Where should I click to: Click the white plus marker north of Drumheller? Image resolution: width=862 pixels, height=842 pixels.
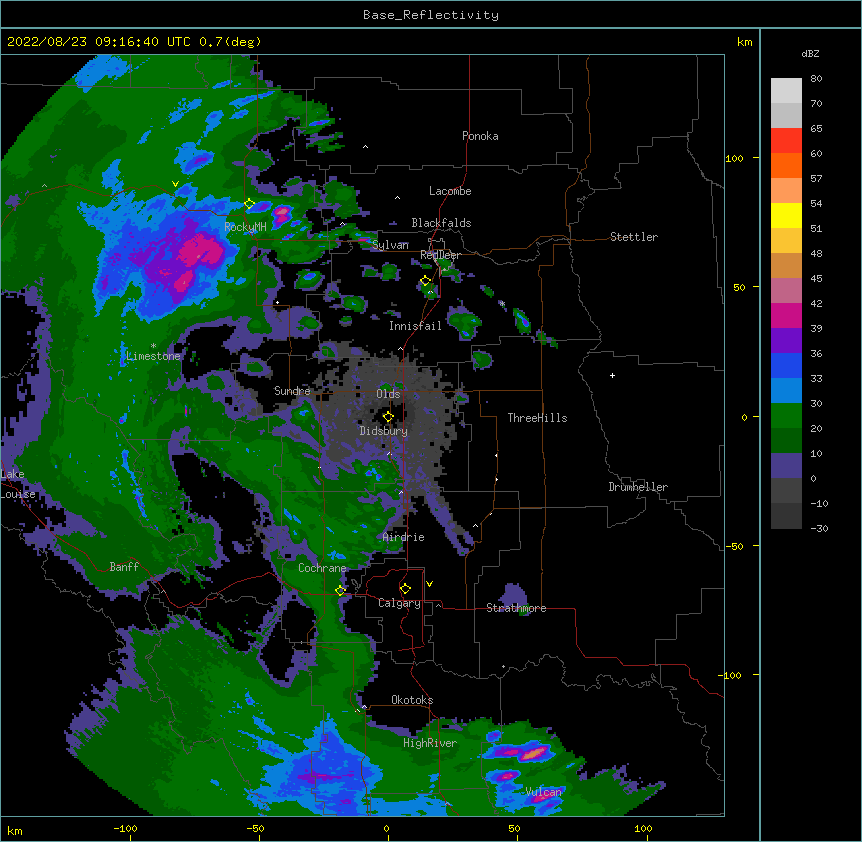coord(612,375)
